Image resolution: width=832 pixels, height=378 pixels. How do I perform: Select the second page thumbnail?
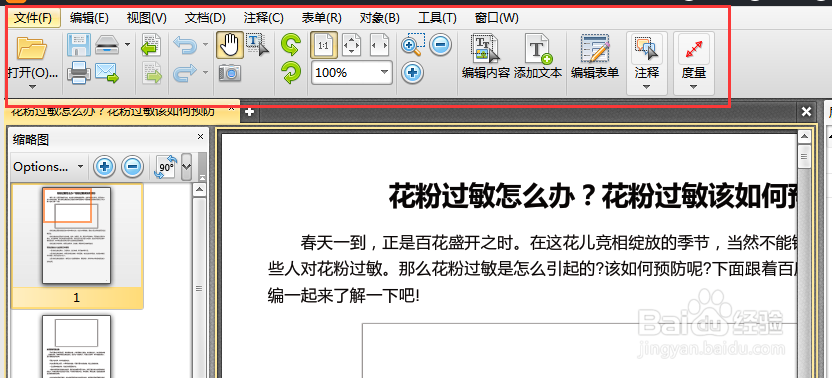coord(77,346)
